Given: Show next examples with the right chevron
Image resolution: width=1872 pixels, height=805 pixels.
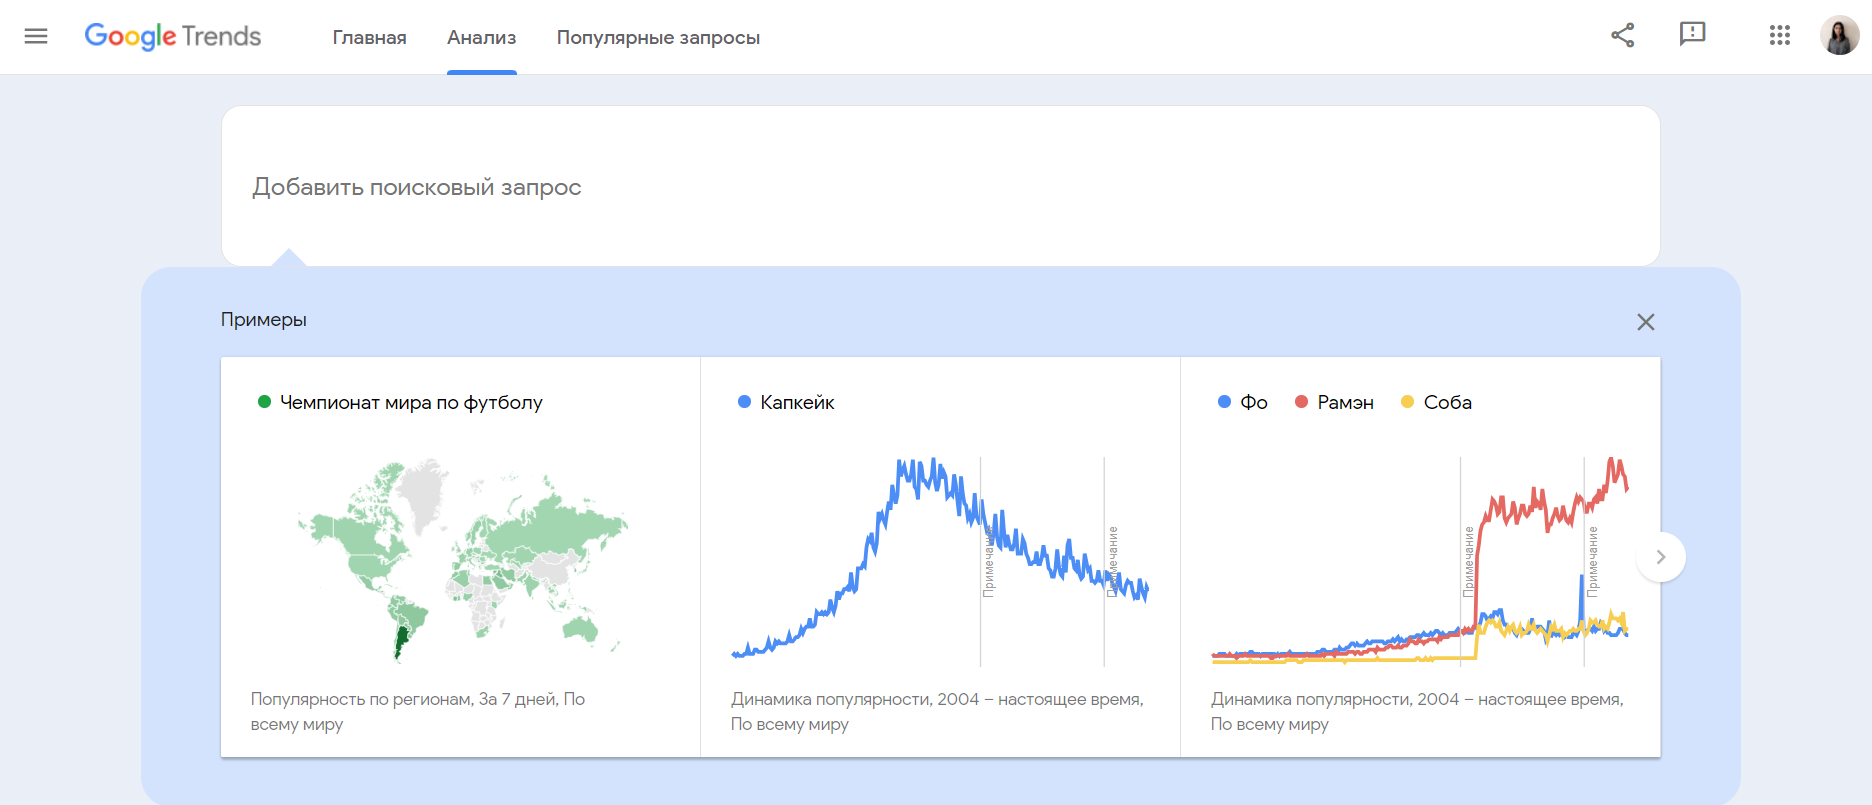Looking at the screenshot, I should (x=1661, y=557).
